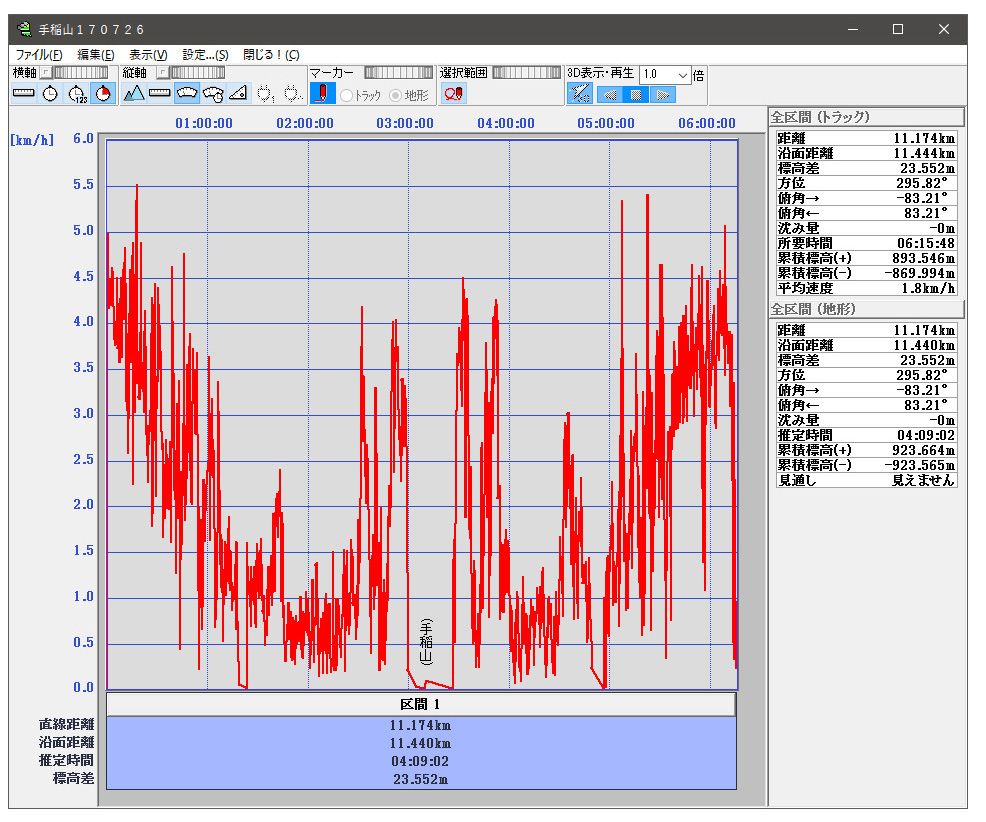Toggle the red marker pin icon
The height and width of the screenshot is (822, 986).
tap(322, 94)
